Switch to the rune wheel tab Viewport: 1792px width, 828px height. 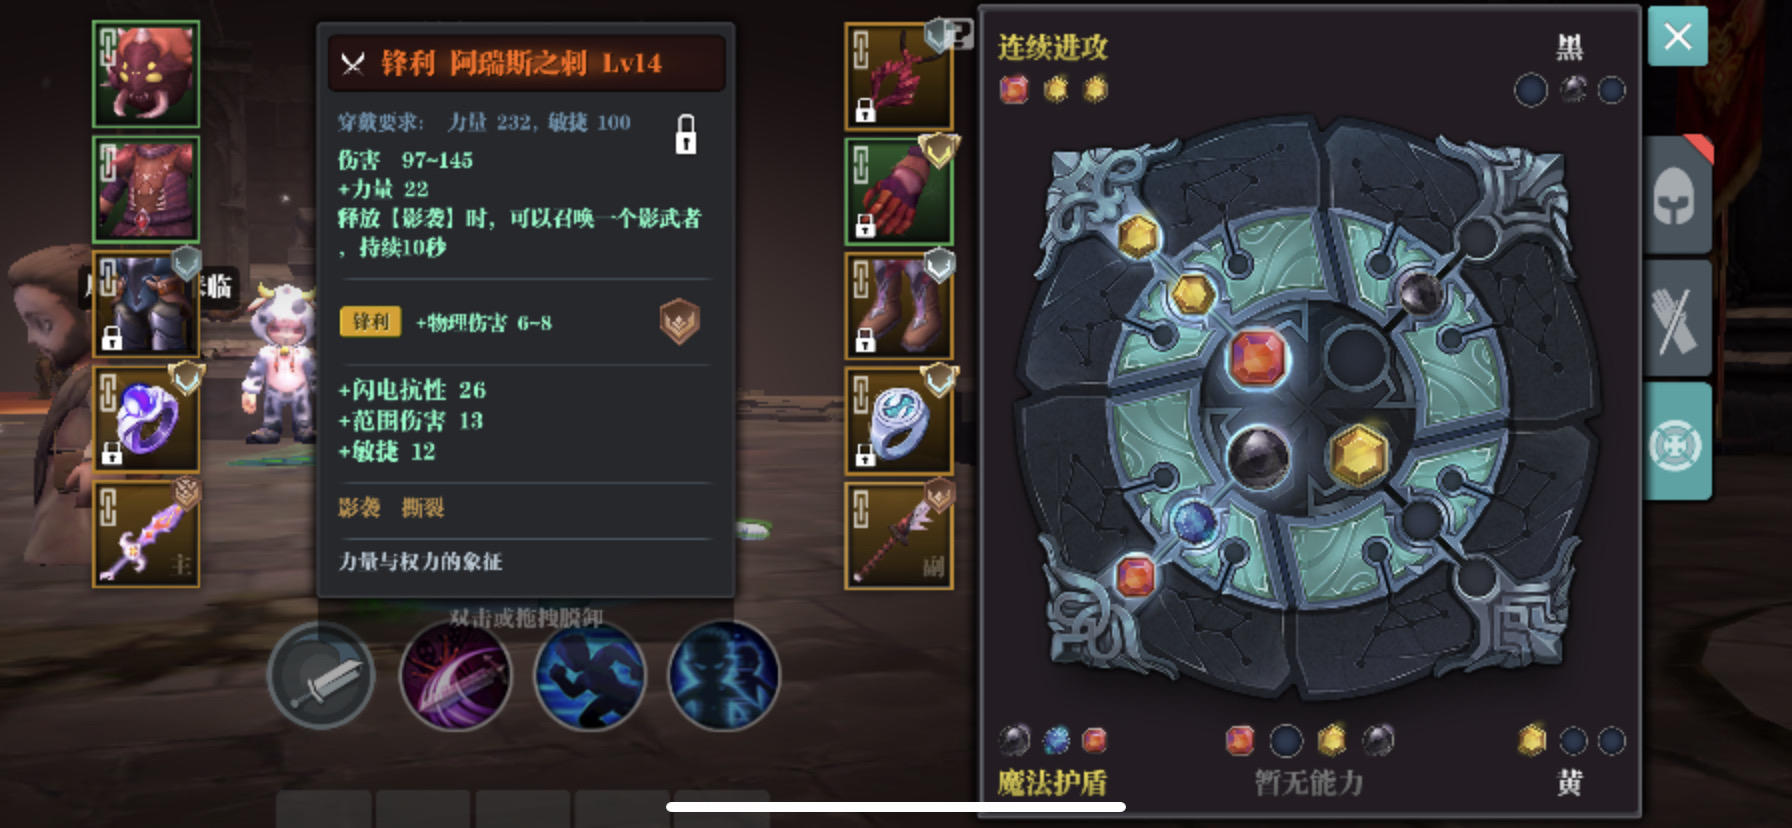pos(1676,442)
